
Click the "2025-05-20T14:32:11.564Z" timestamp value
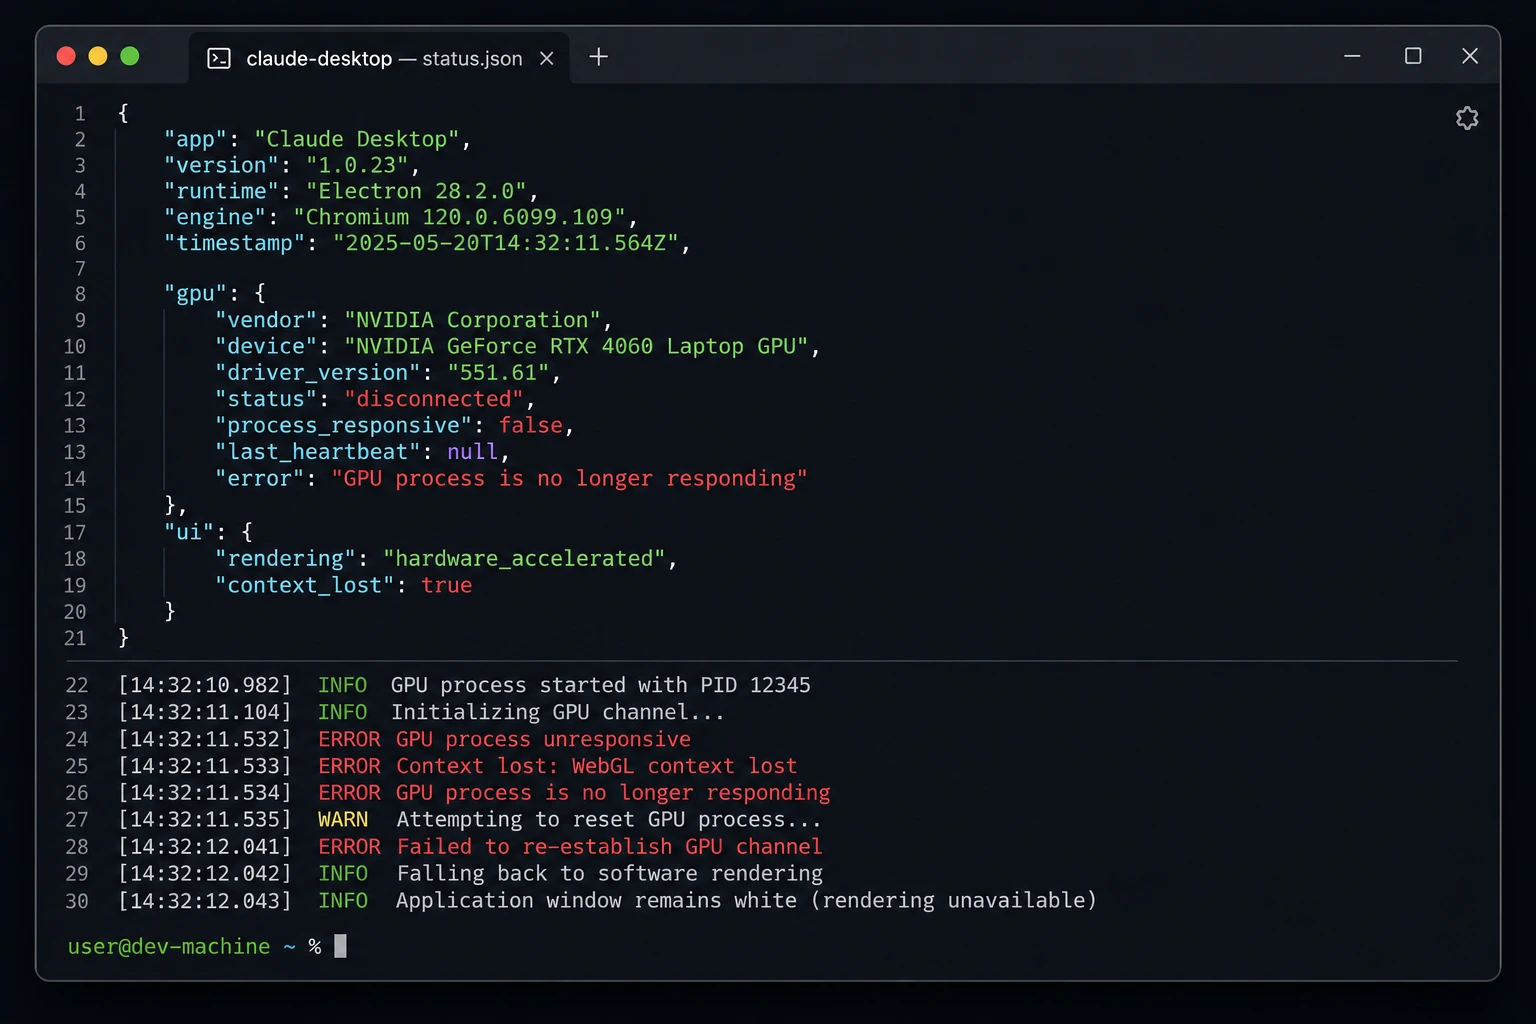506,243
